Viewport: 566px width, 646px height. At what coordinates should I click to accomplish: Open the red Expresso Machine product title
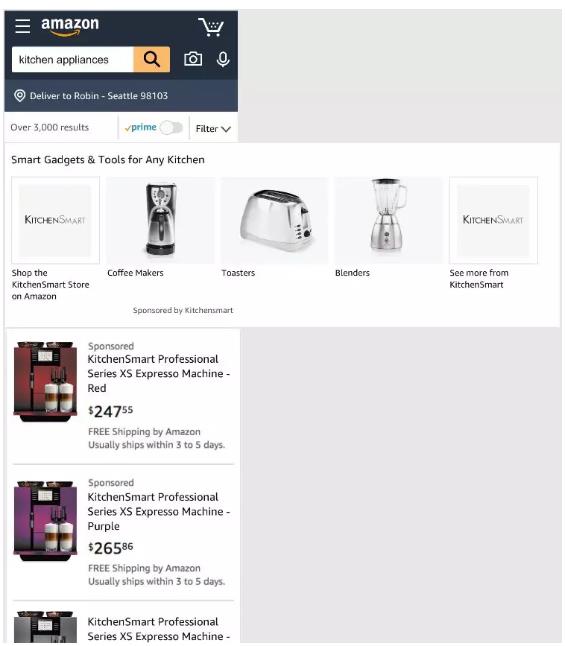pos(159,373)
